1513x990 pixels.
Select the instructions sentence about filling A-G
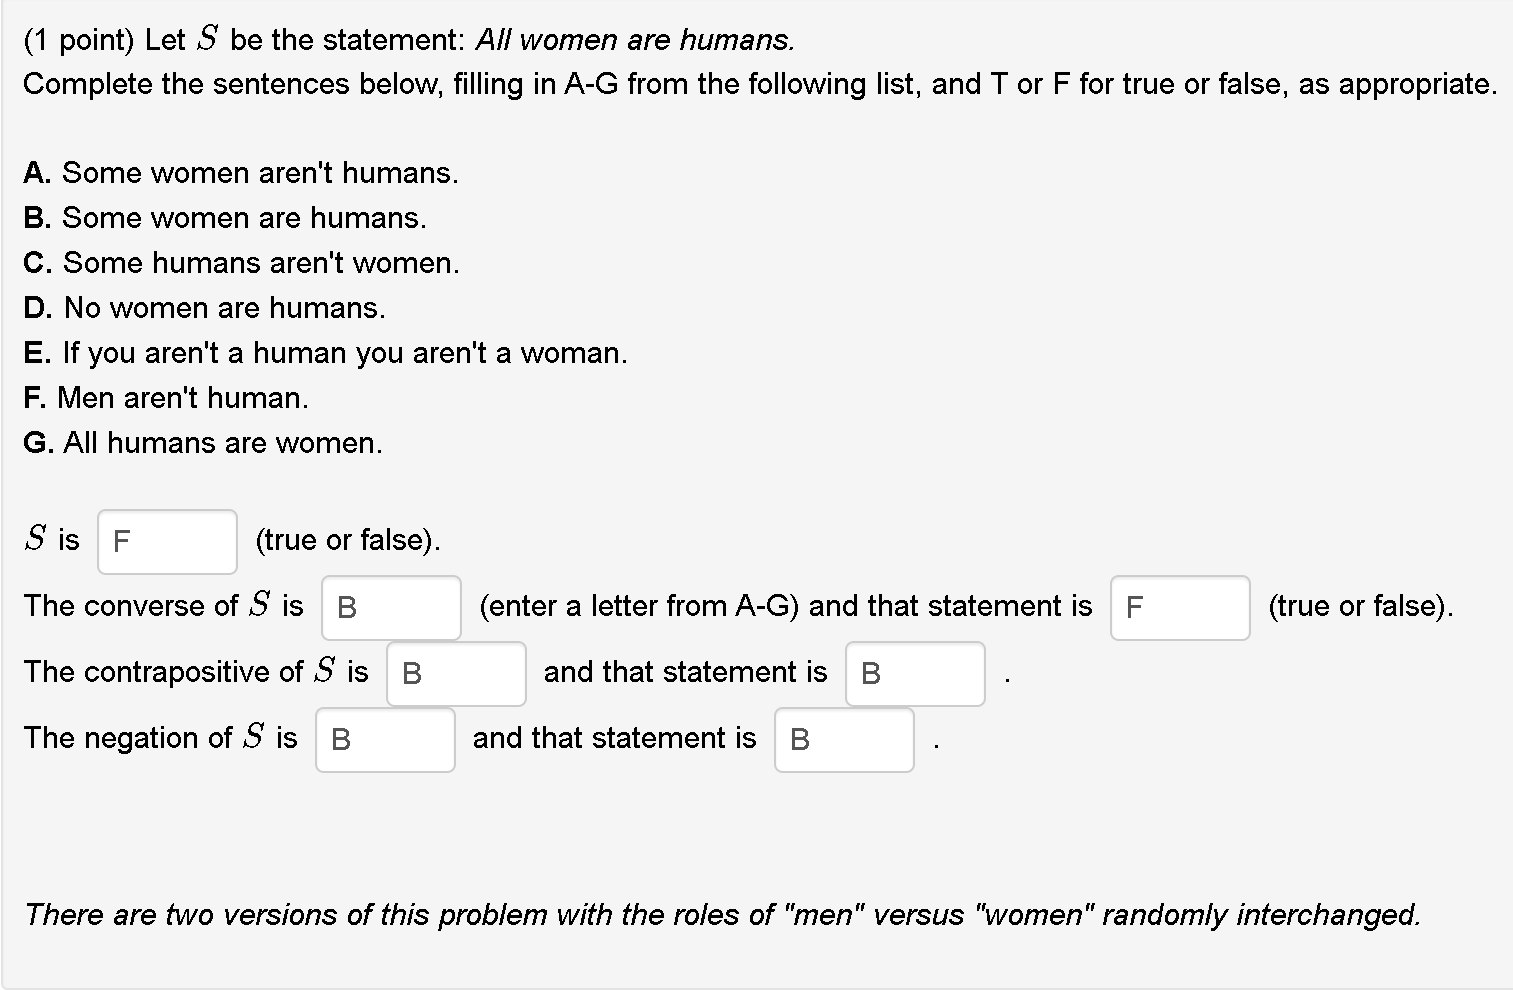coord(759,84)
